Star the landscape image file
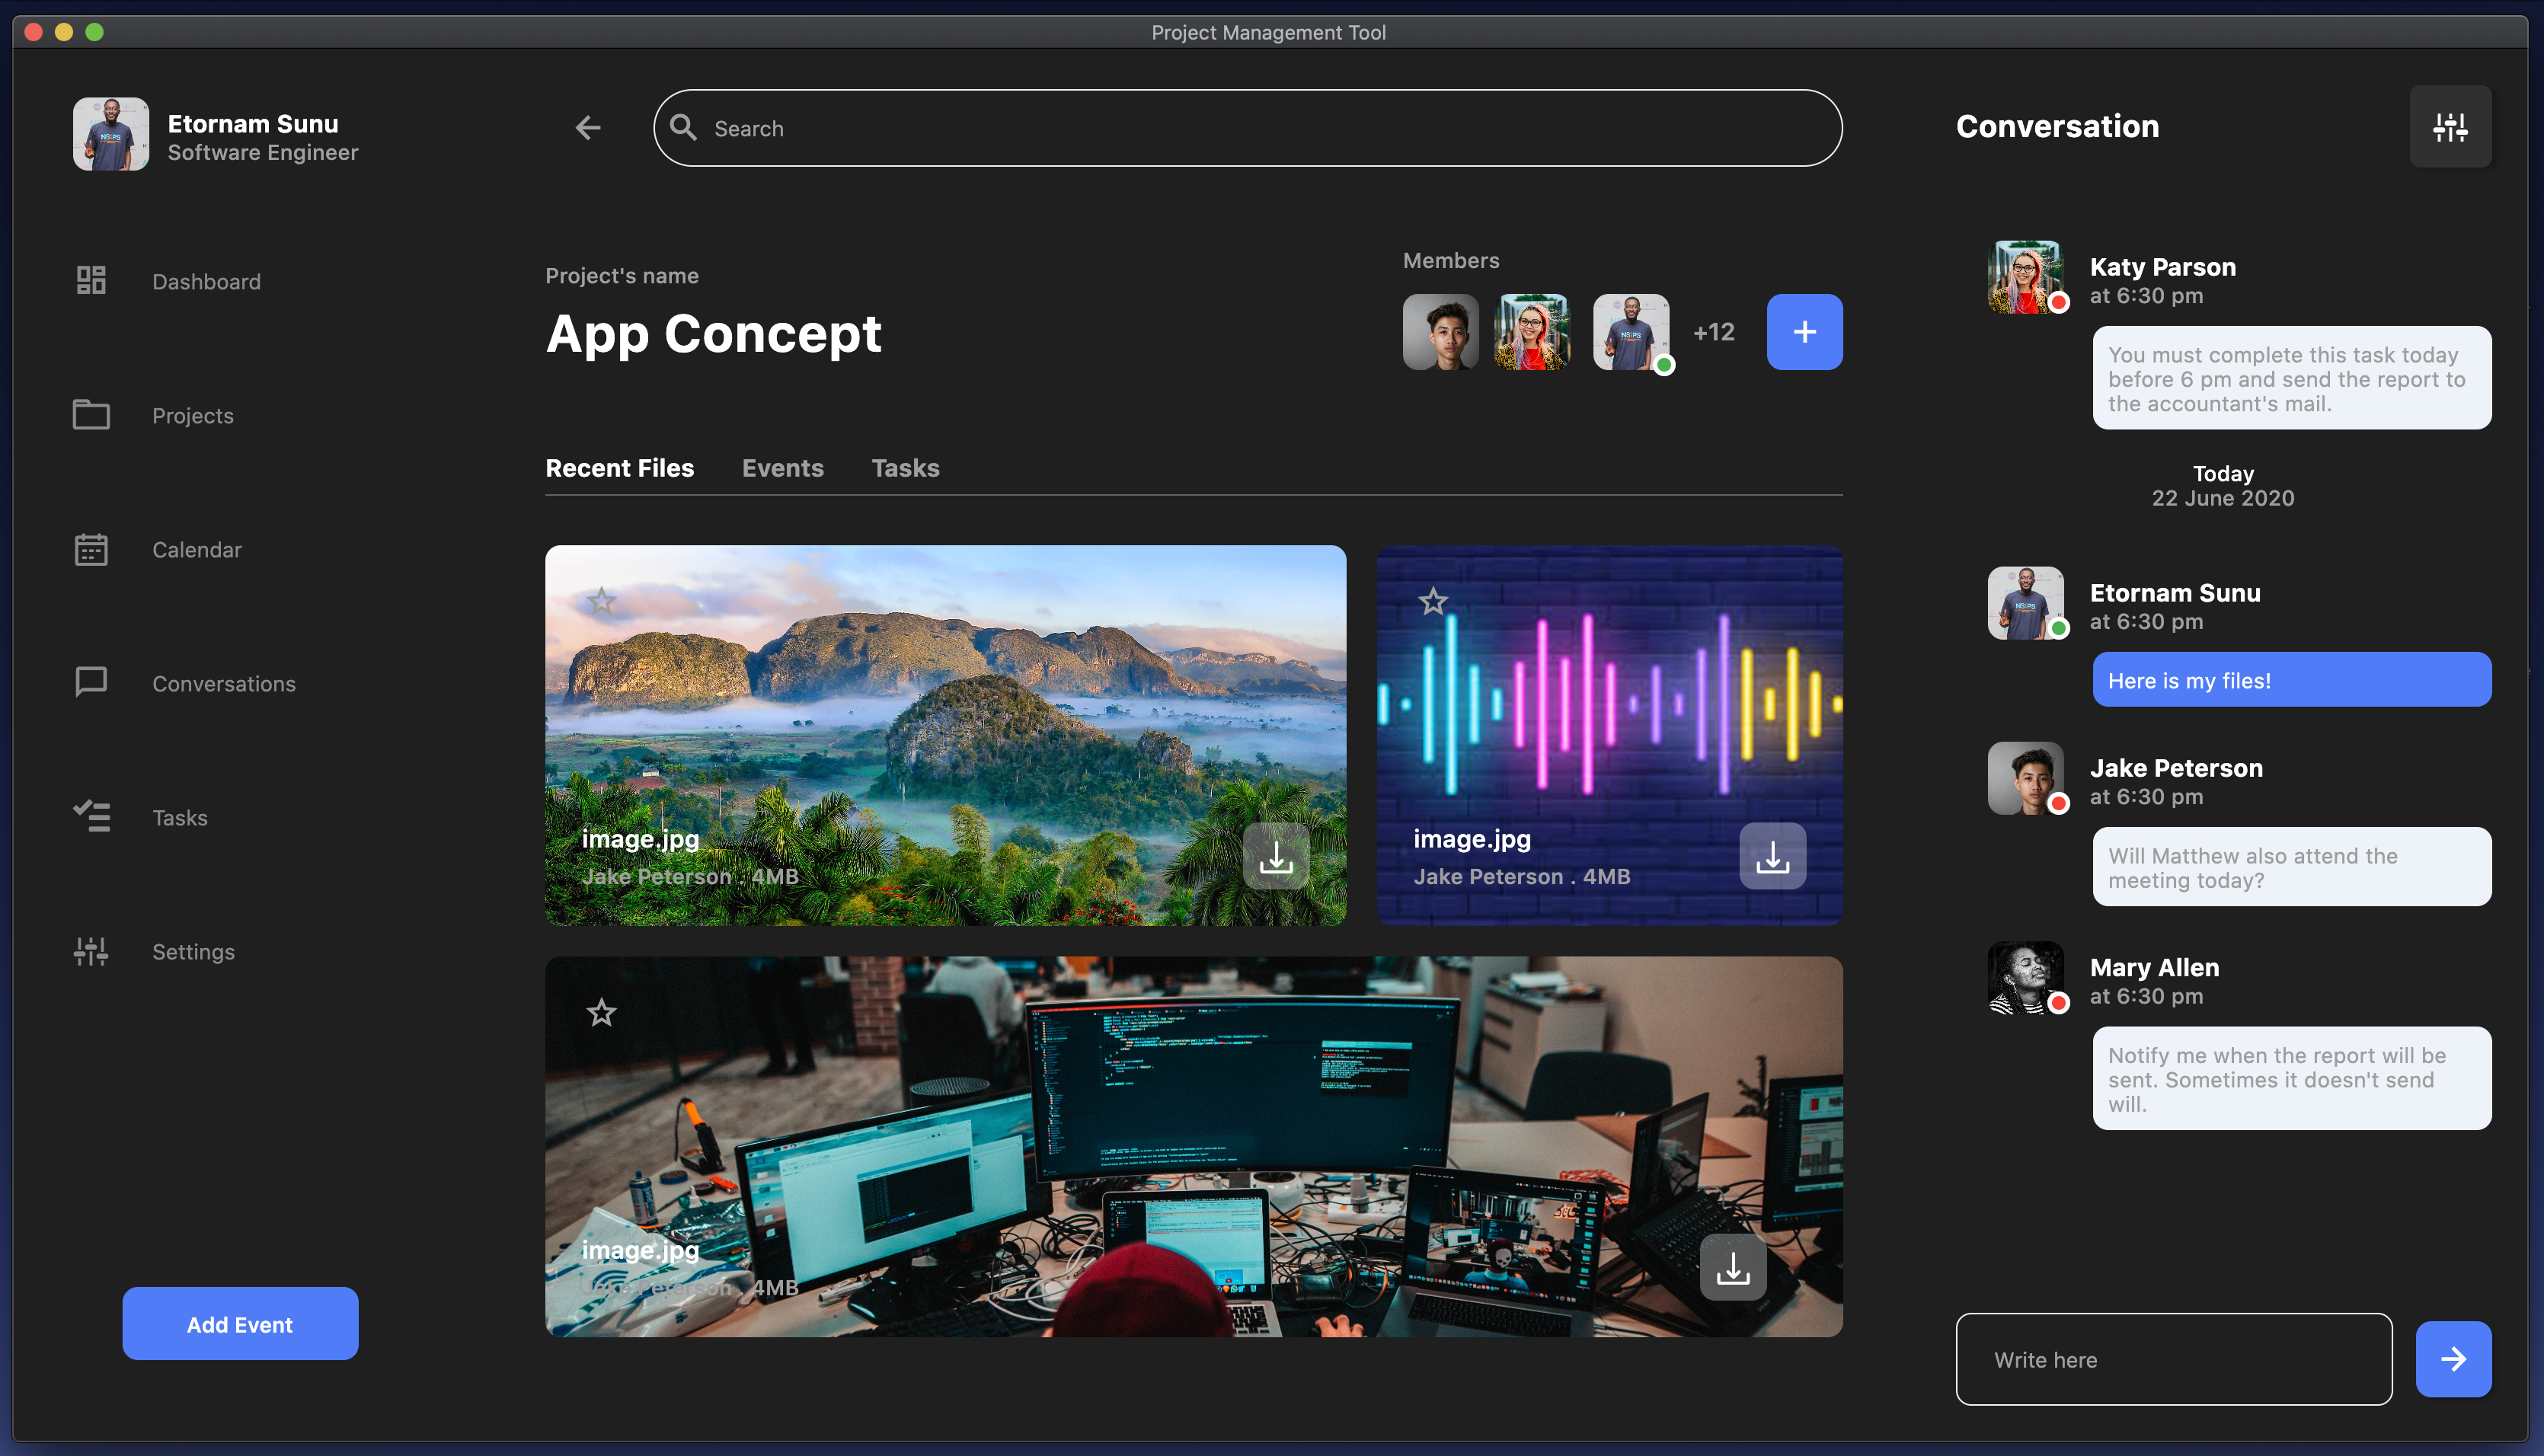2544x1456 pixels. click(x=602, y=602)
